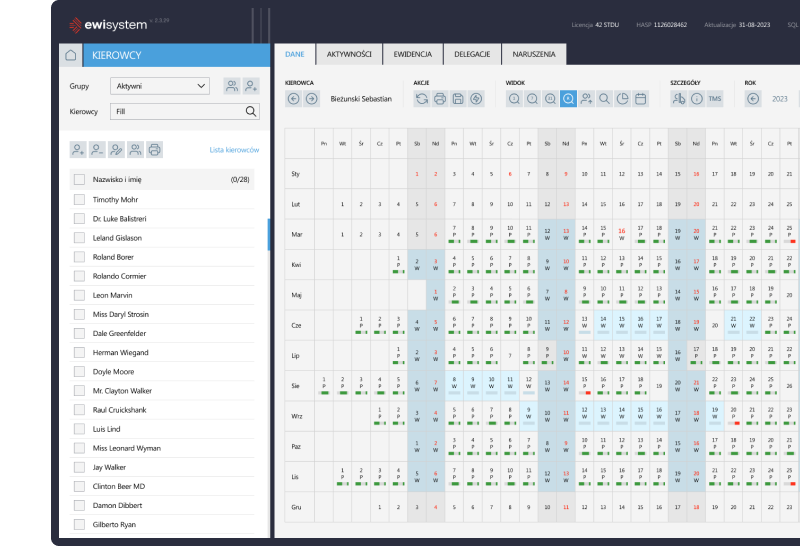The image size is (800, 546).
Task: Click the previous year arrow beside 2023
Action: coord(753,99)
